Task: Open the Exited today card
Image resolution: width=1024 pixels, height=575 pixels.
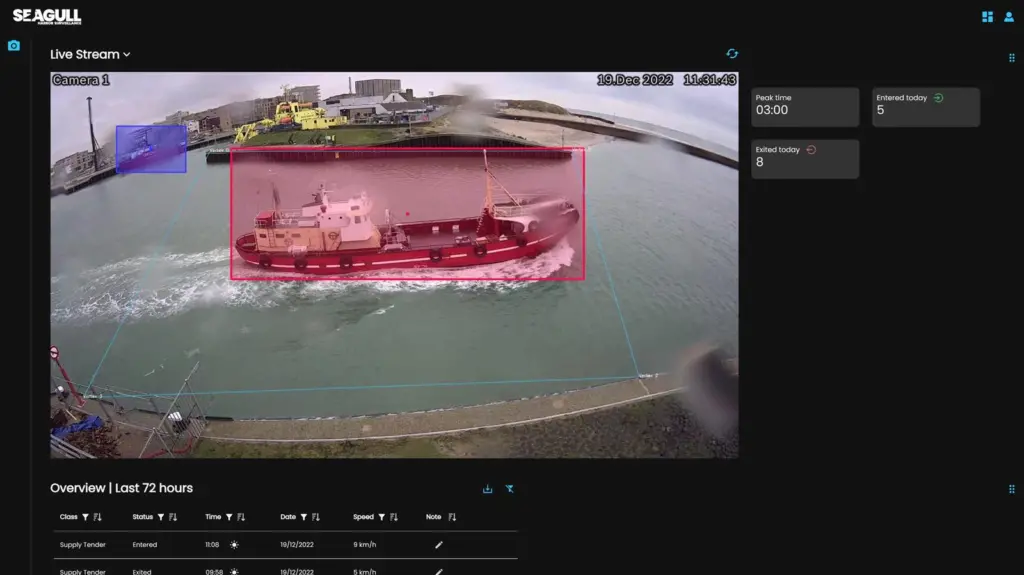Action: 805,159
